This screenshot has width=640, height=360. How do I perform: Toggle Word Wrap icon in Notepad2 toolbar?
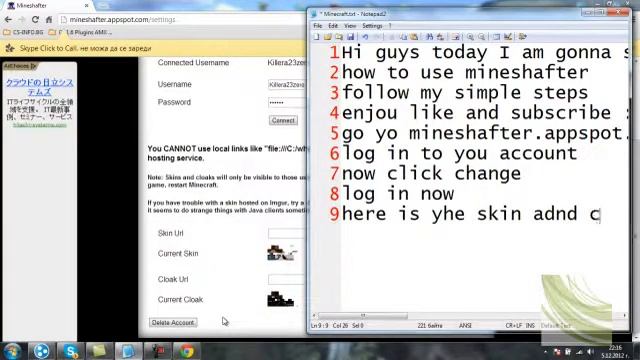coord(456,37)
